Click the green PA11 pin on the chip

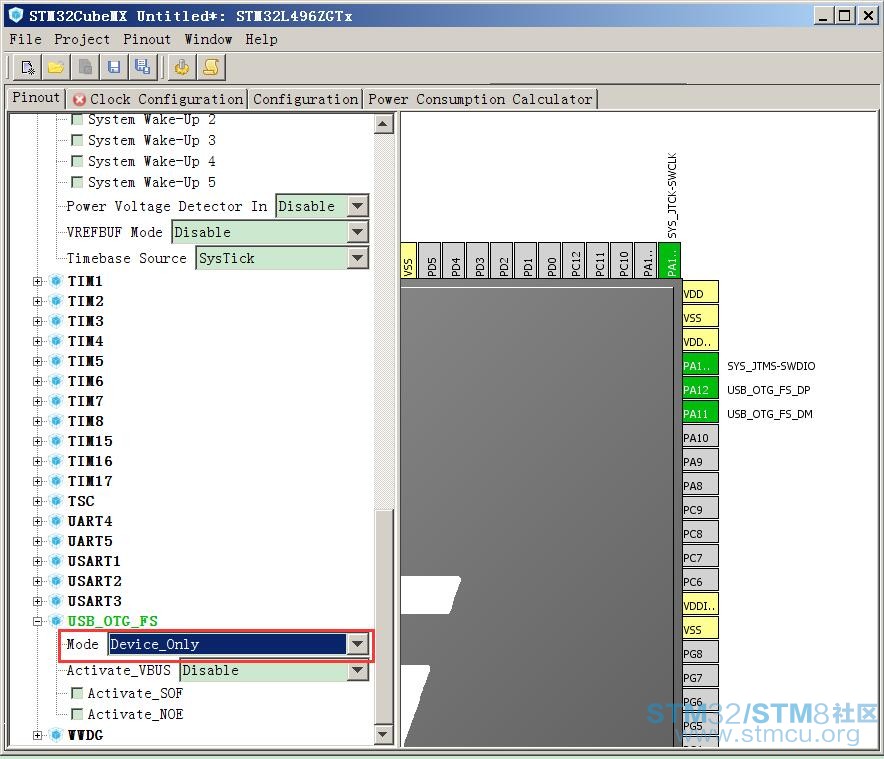pos(700,413)
